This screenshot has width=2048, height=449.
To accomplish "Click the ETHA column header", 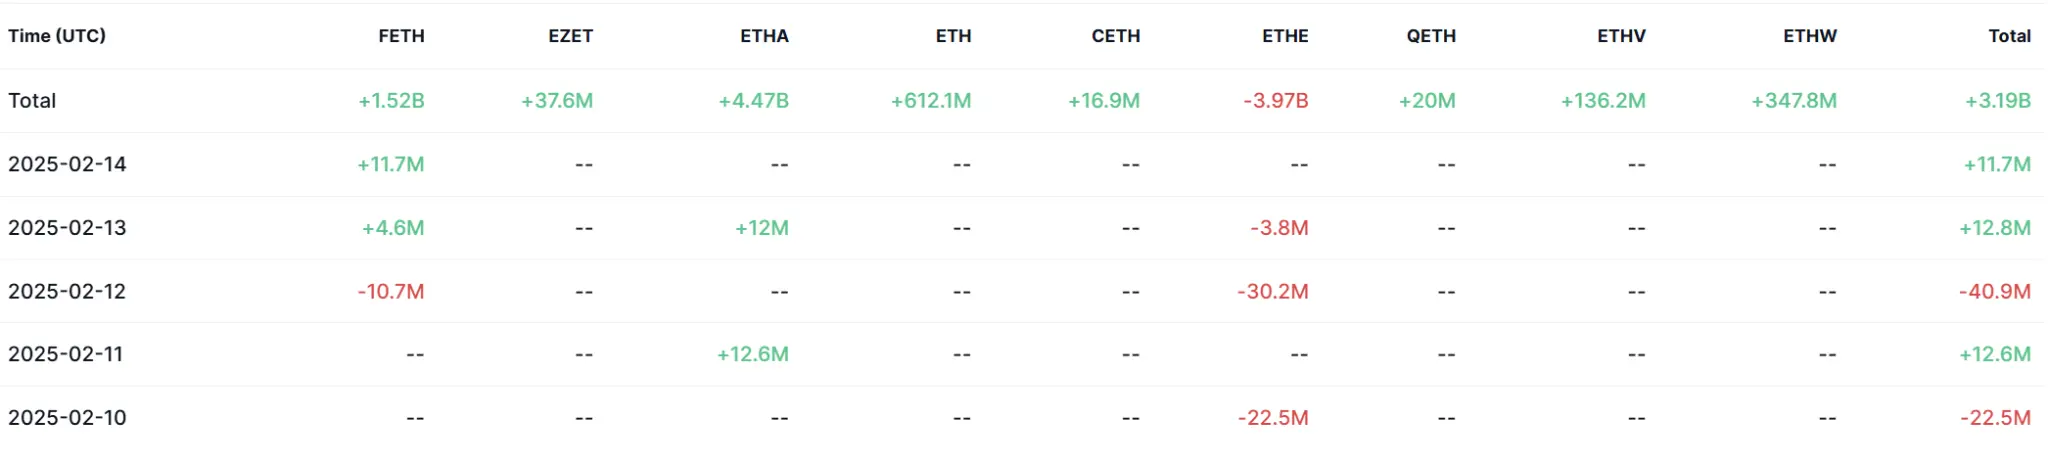I will pyautogui.click(x=764, y=36).
